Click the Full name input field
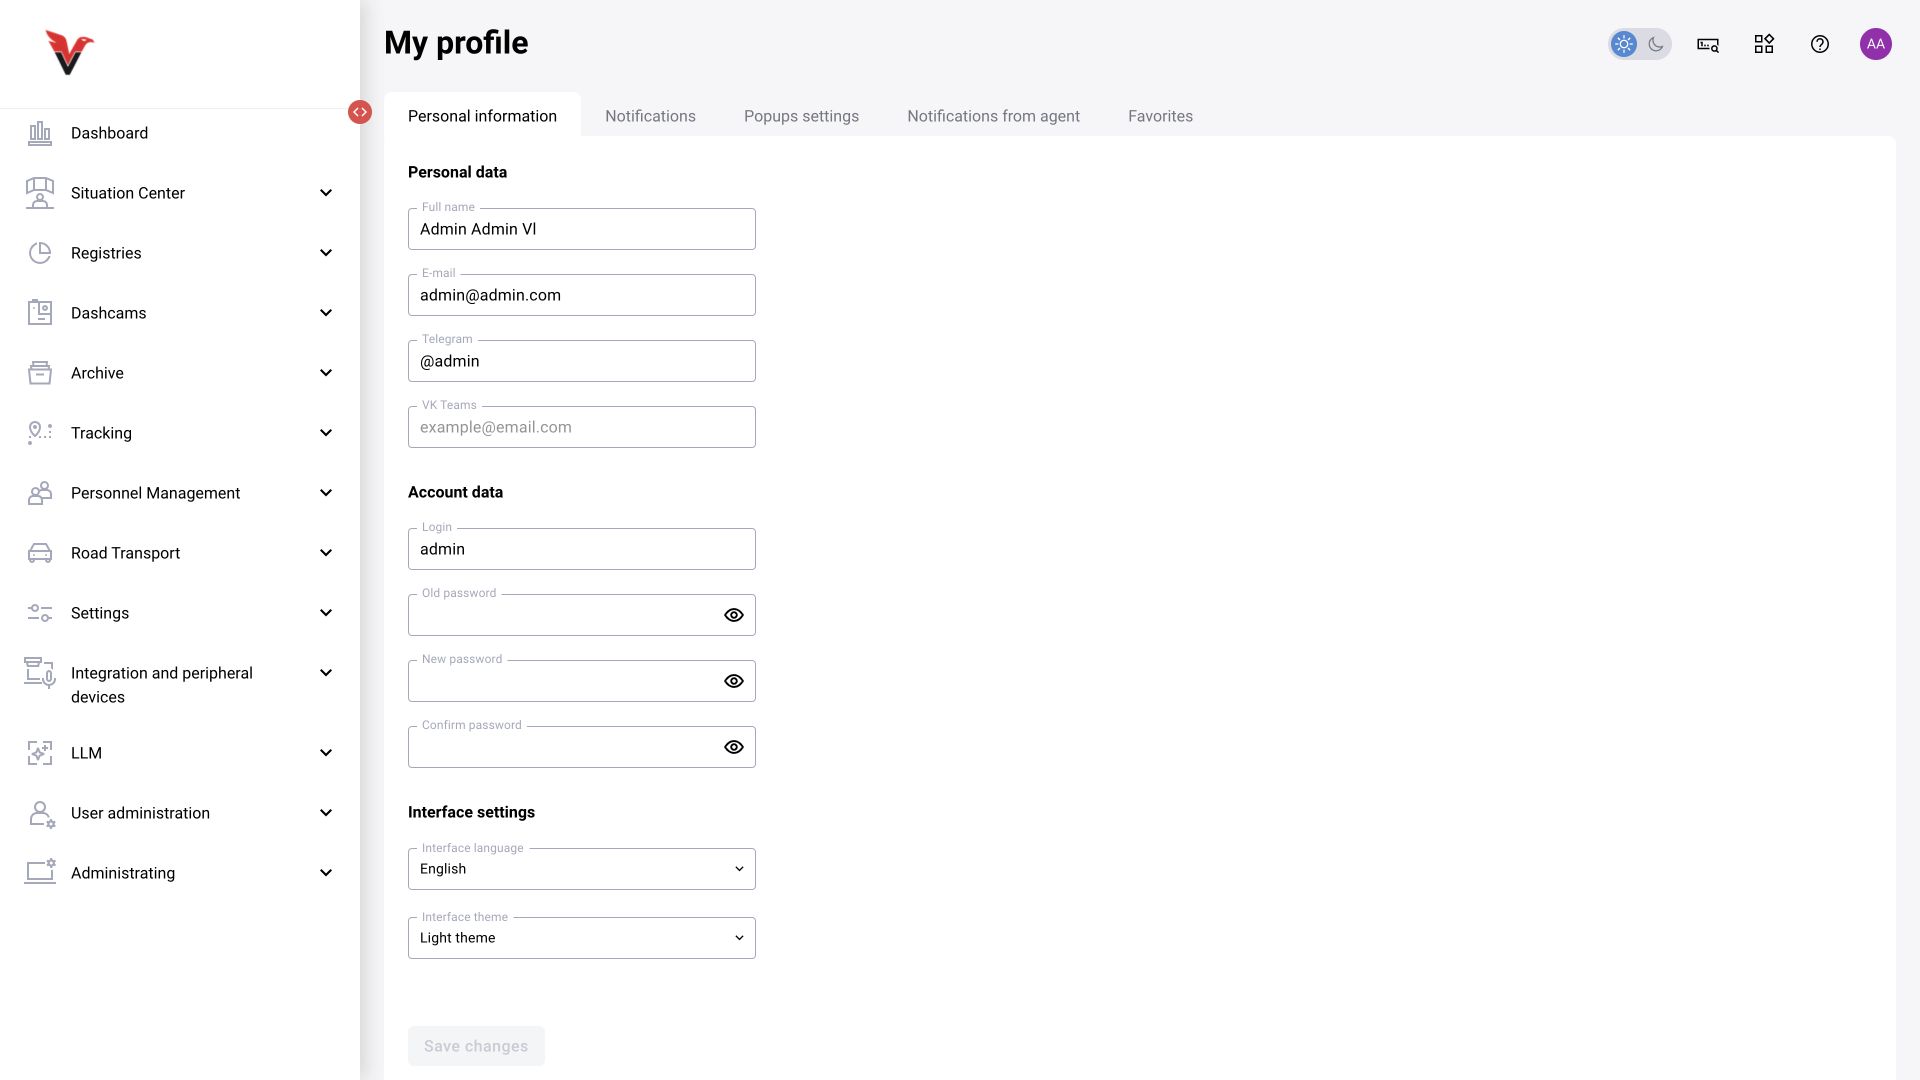This screenshot has height=1080, width=1920. (x=582, y=229)
